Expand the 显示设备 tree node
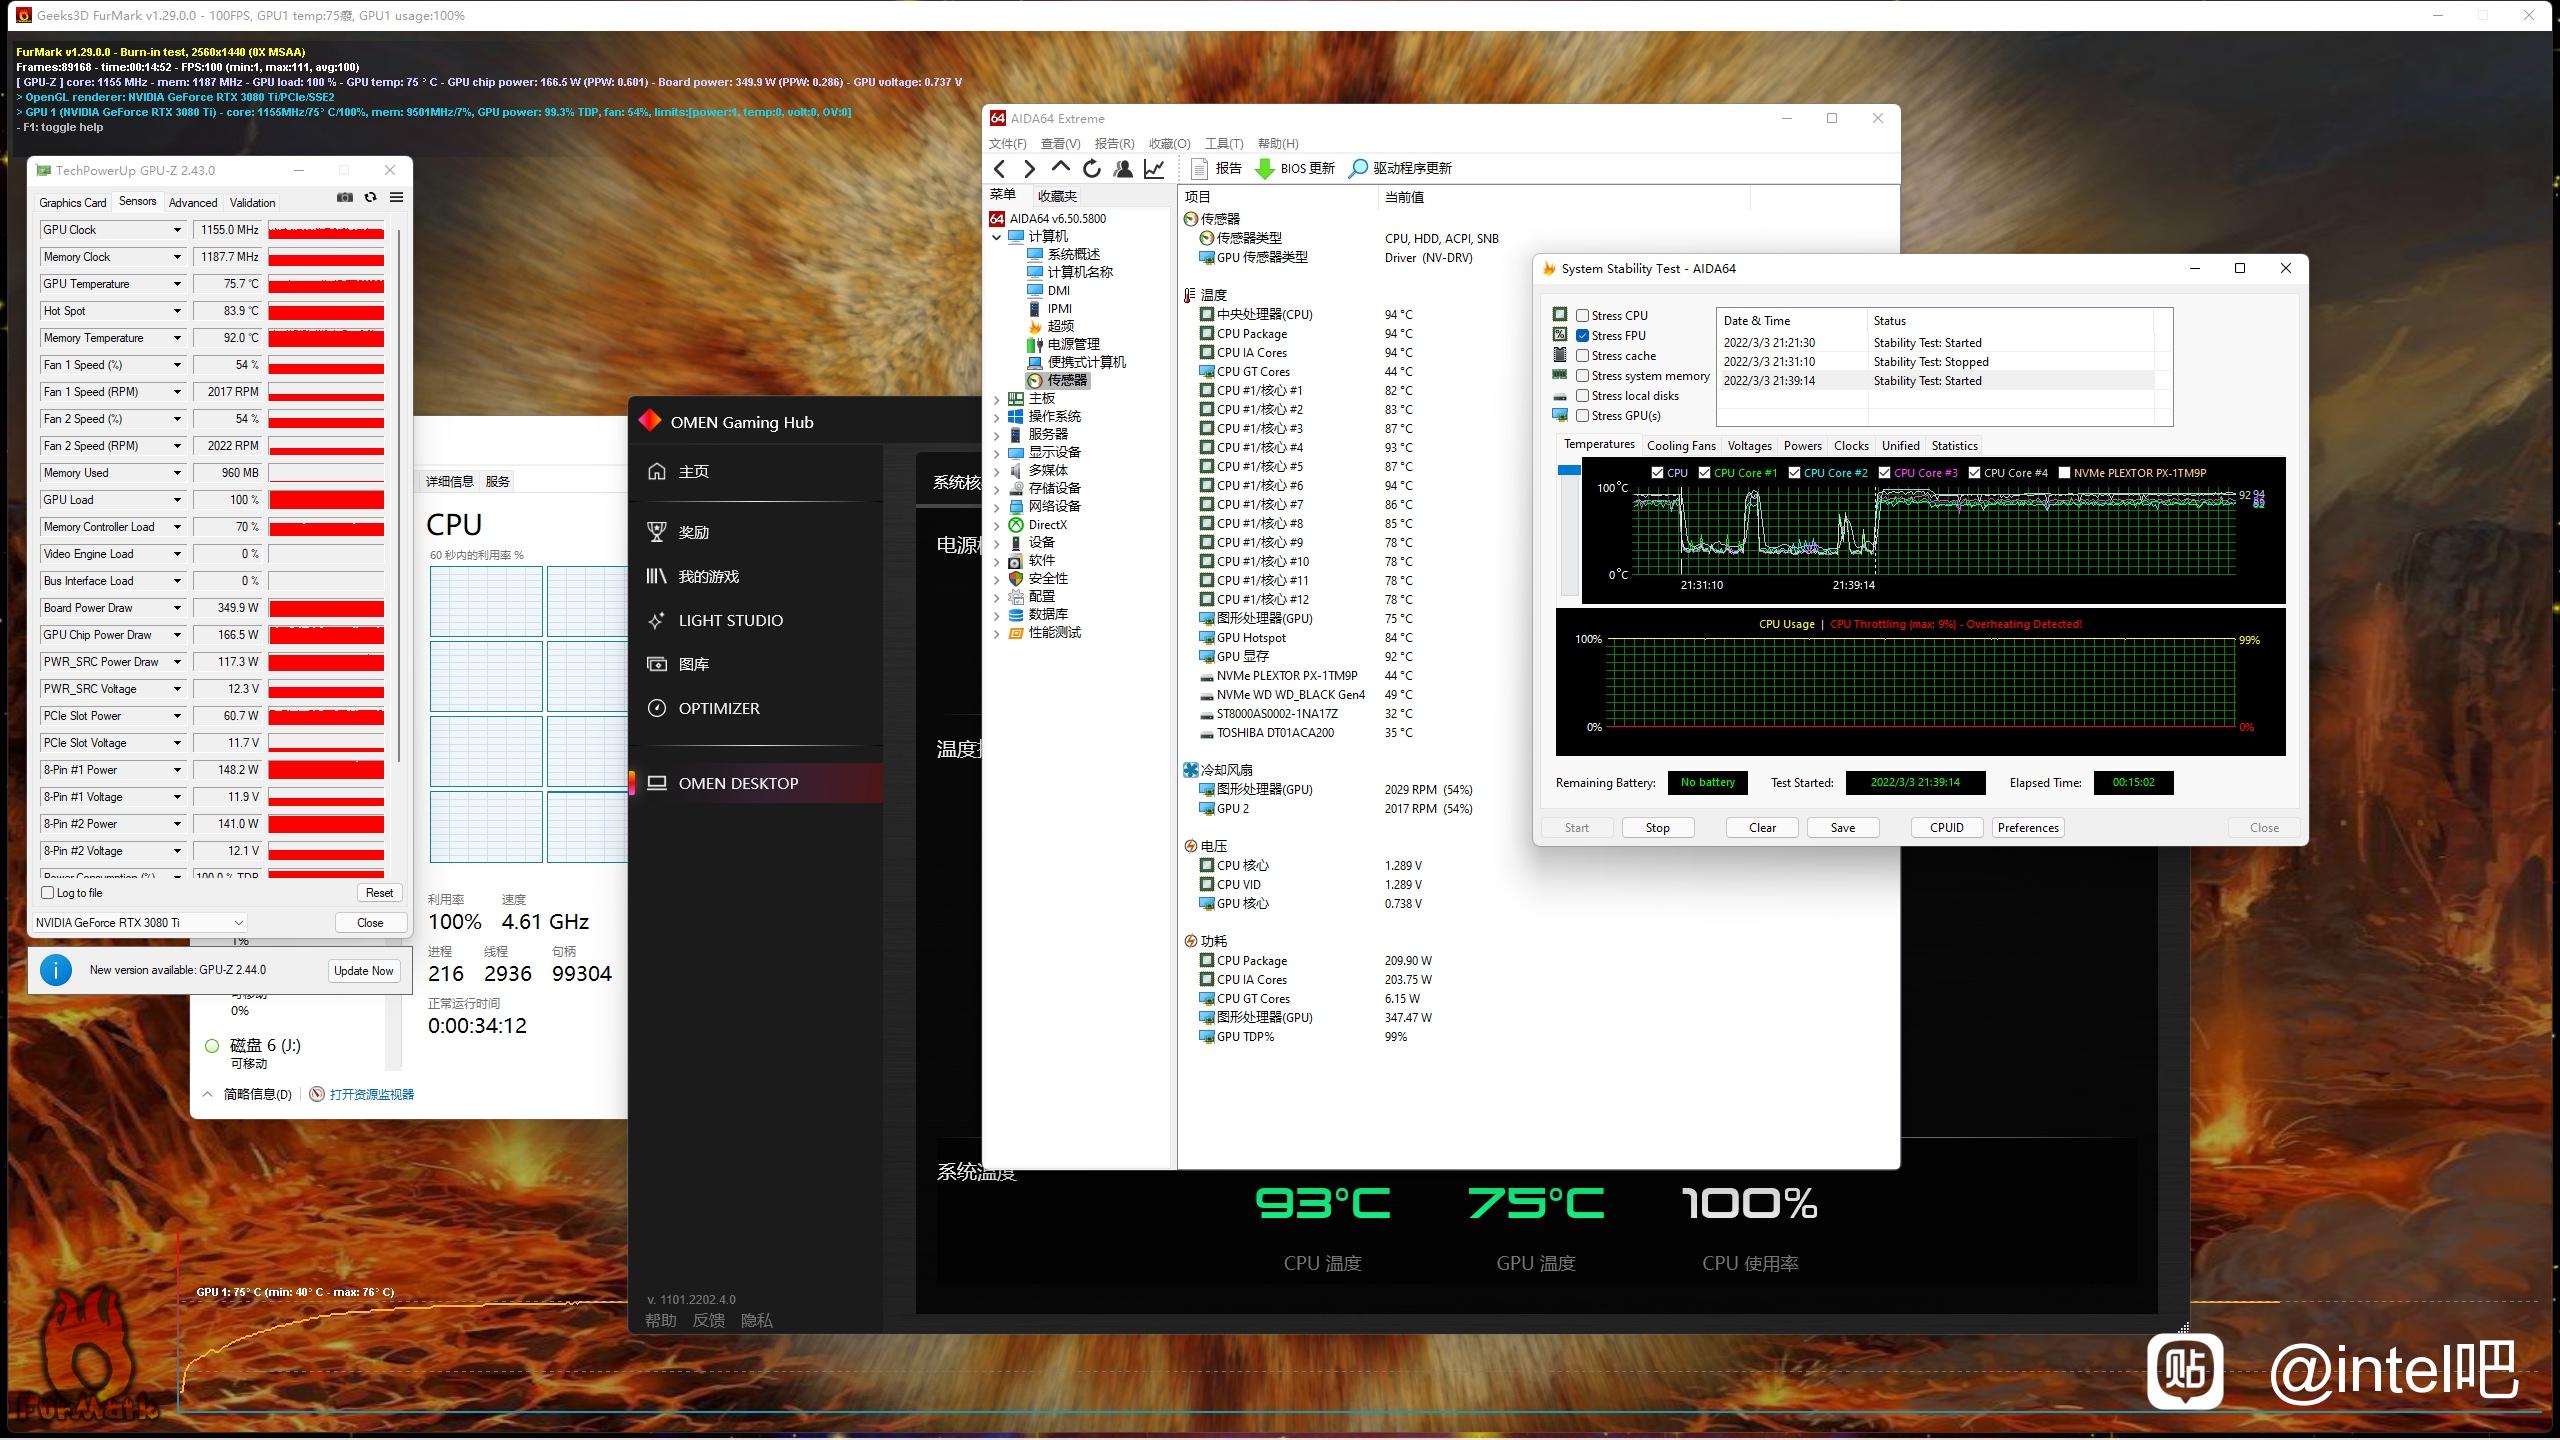 point(996,453)
